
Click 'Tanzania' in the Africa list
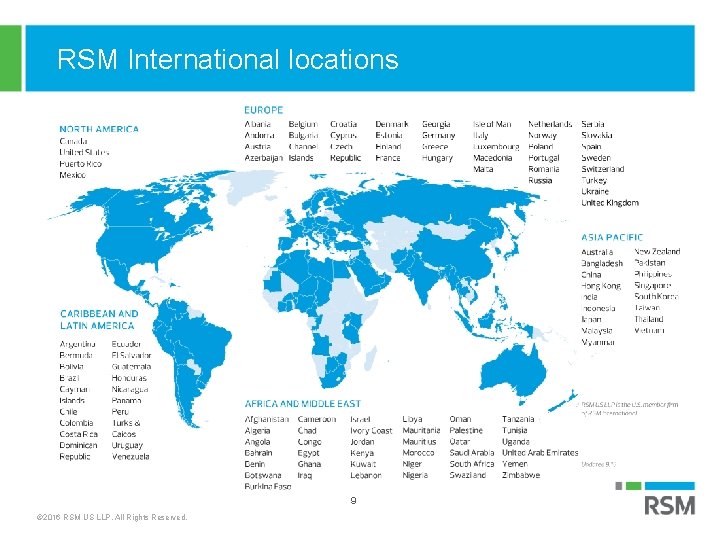pyautogui.click(x=518, y=419)
